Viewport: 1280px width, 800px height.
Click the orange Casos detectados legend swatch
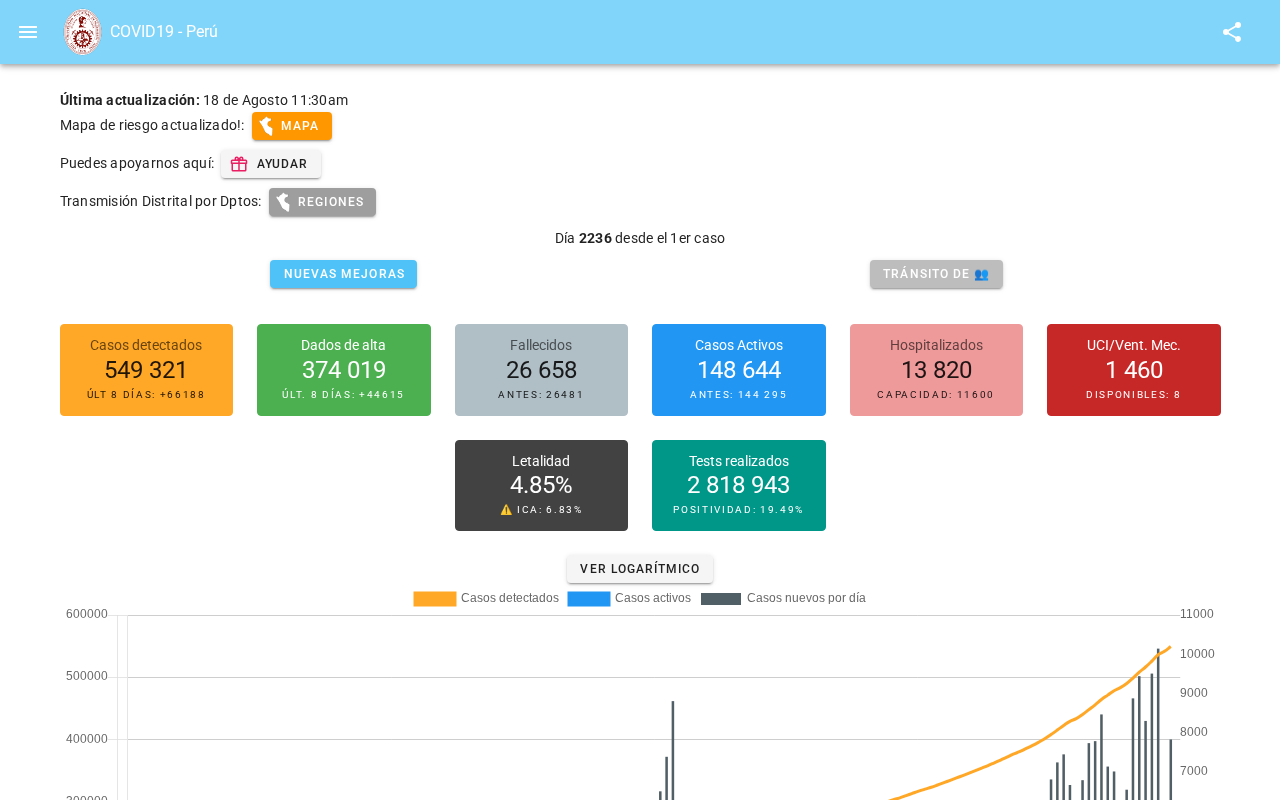coord(435,599)
